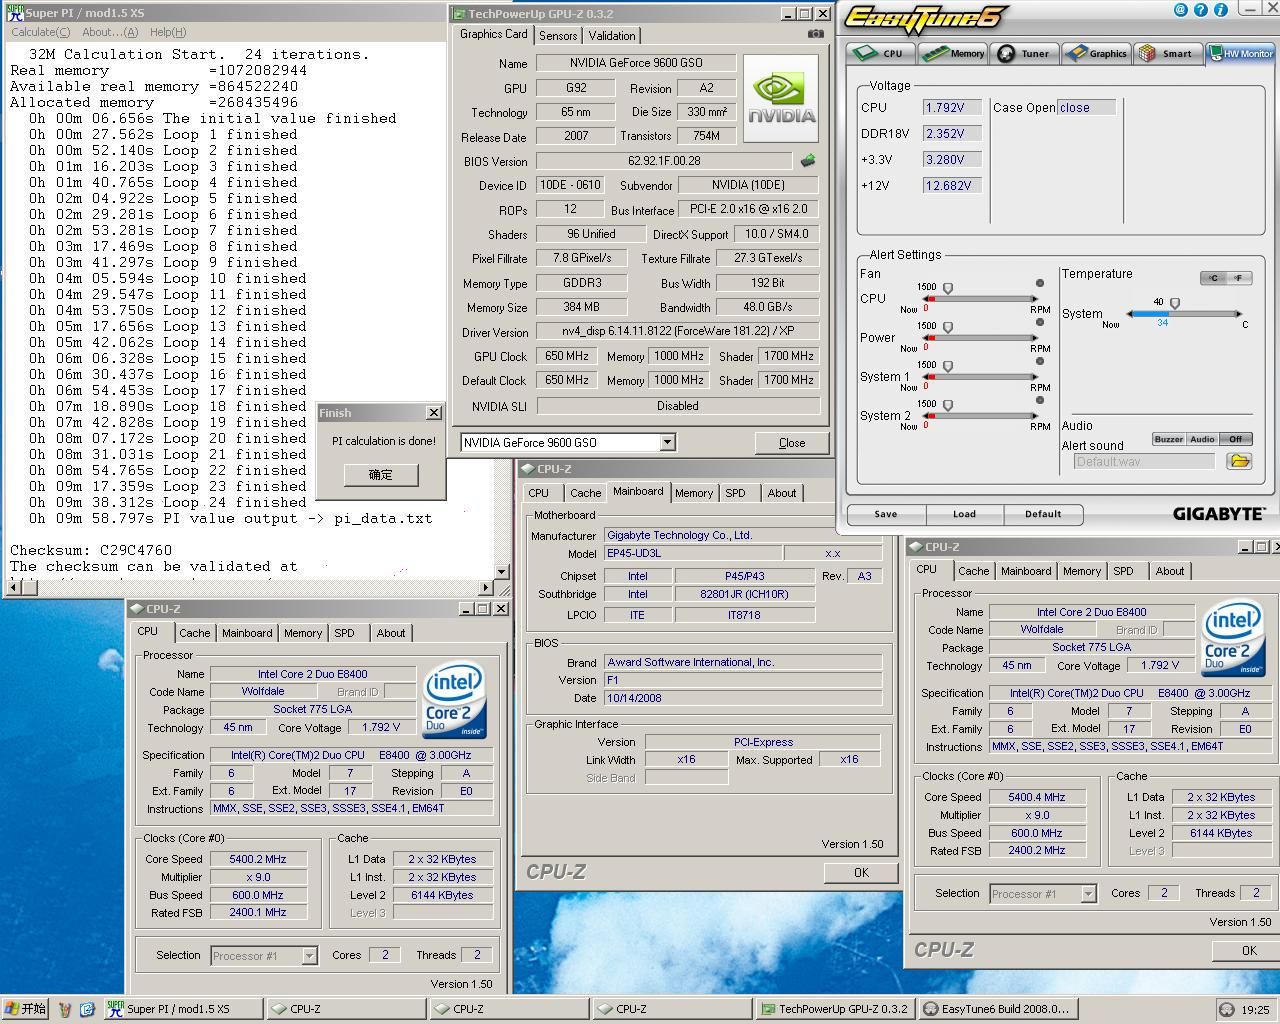Set alert sound to Off
The width and height of the screenshot is (1280, 1024).
[x=1235, y=439]
